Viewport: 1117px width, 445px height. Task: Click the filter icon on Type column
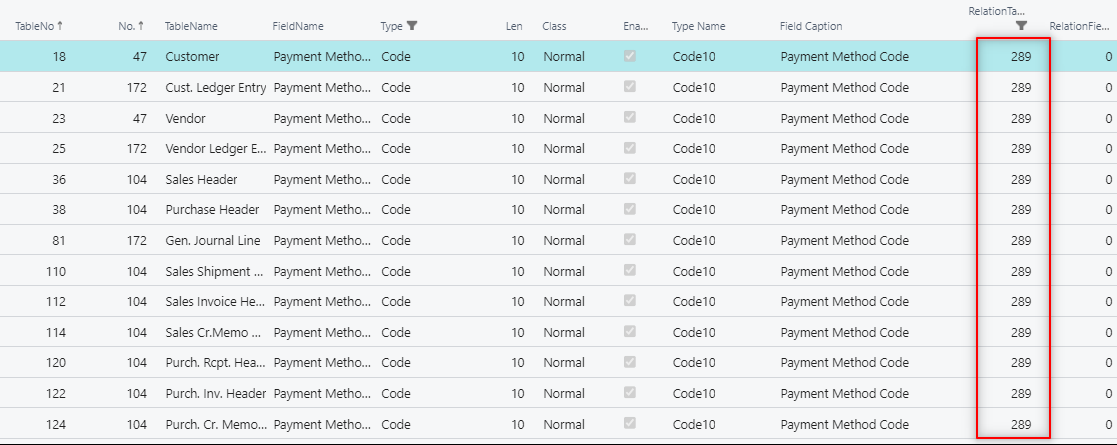click(412, 26)
